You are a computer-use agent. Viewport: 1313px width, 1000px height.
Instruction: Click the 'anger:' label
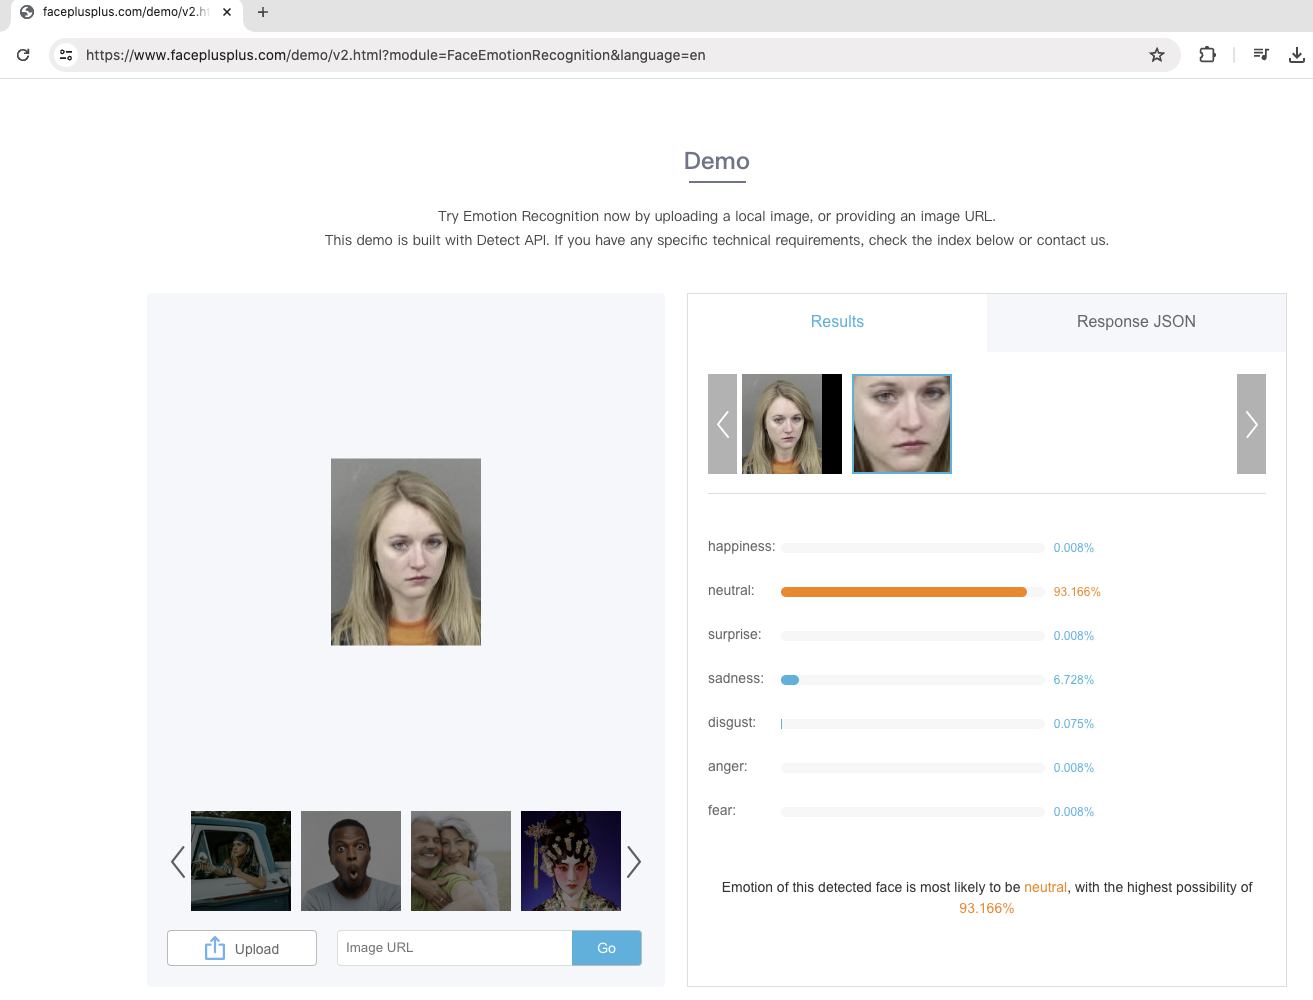(x=728, y=766)
